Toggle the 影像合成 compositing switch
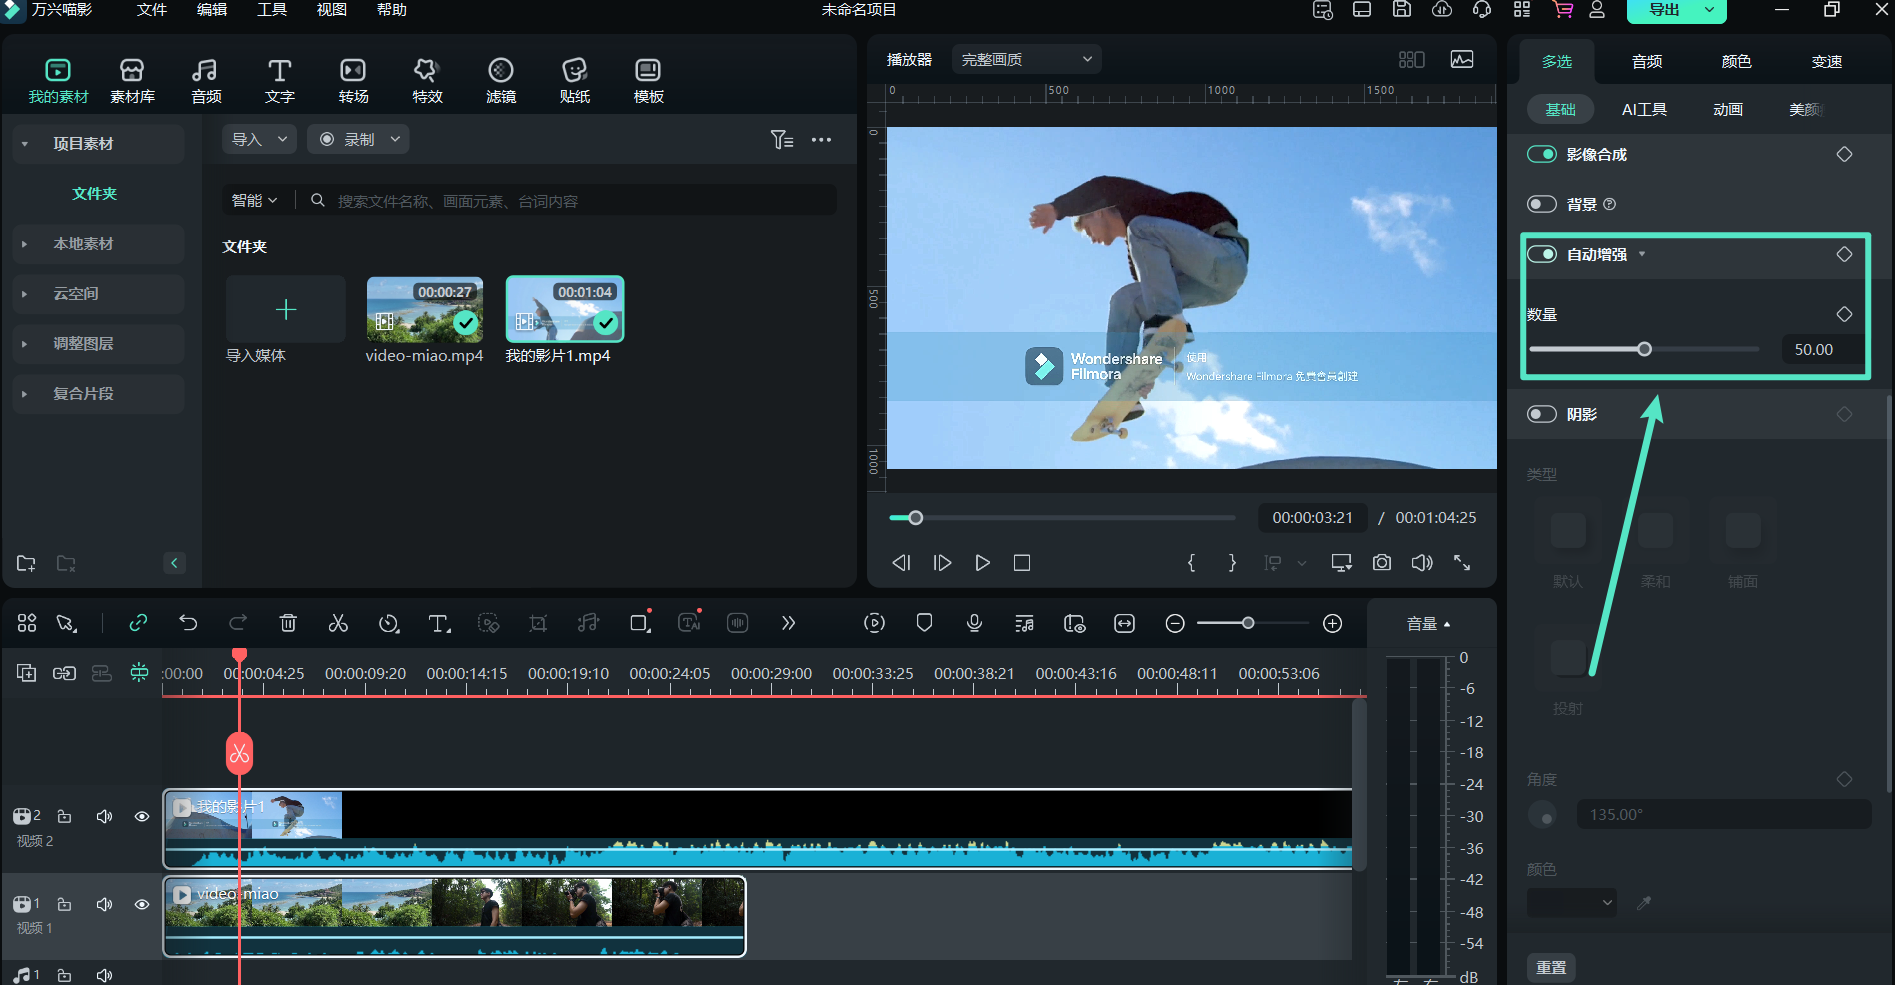This screenshot has height=985, width=1895. [x=1542, y=154]
